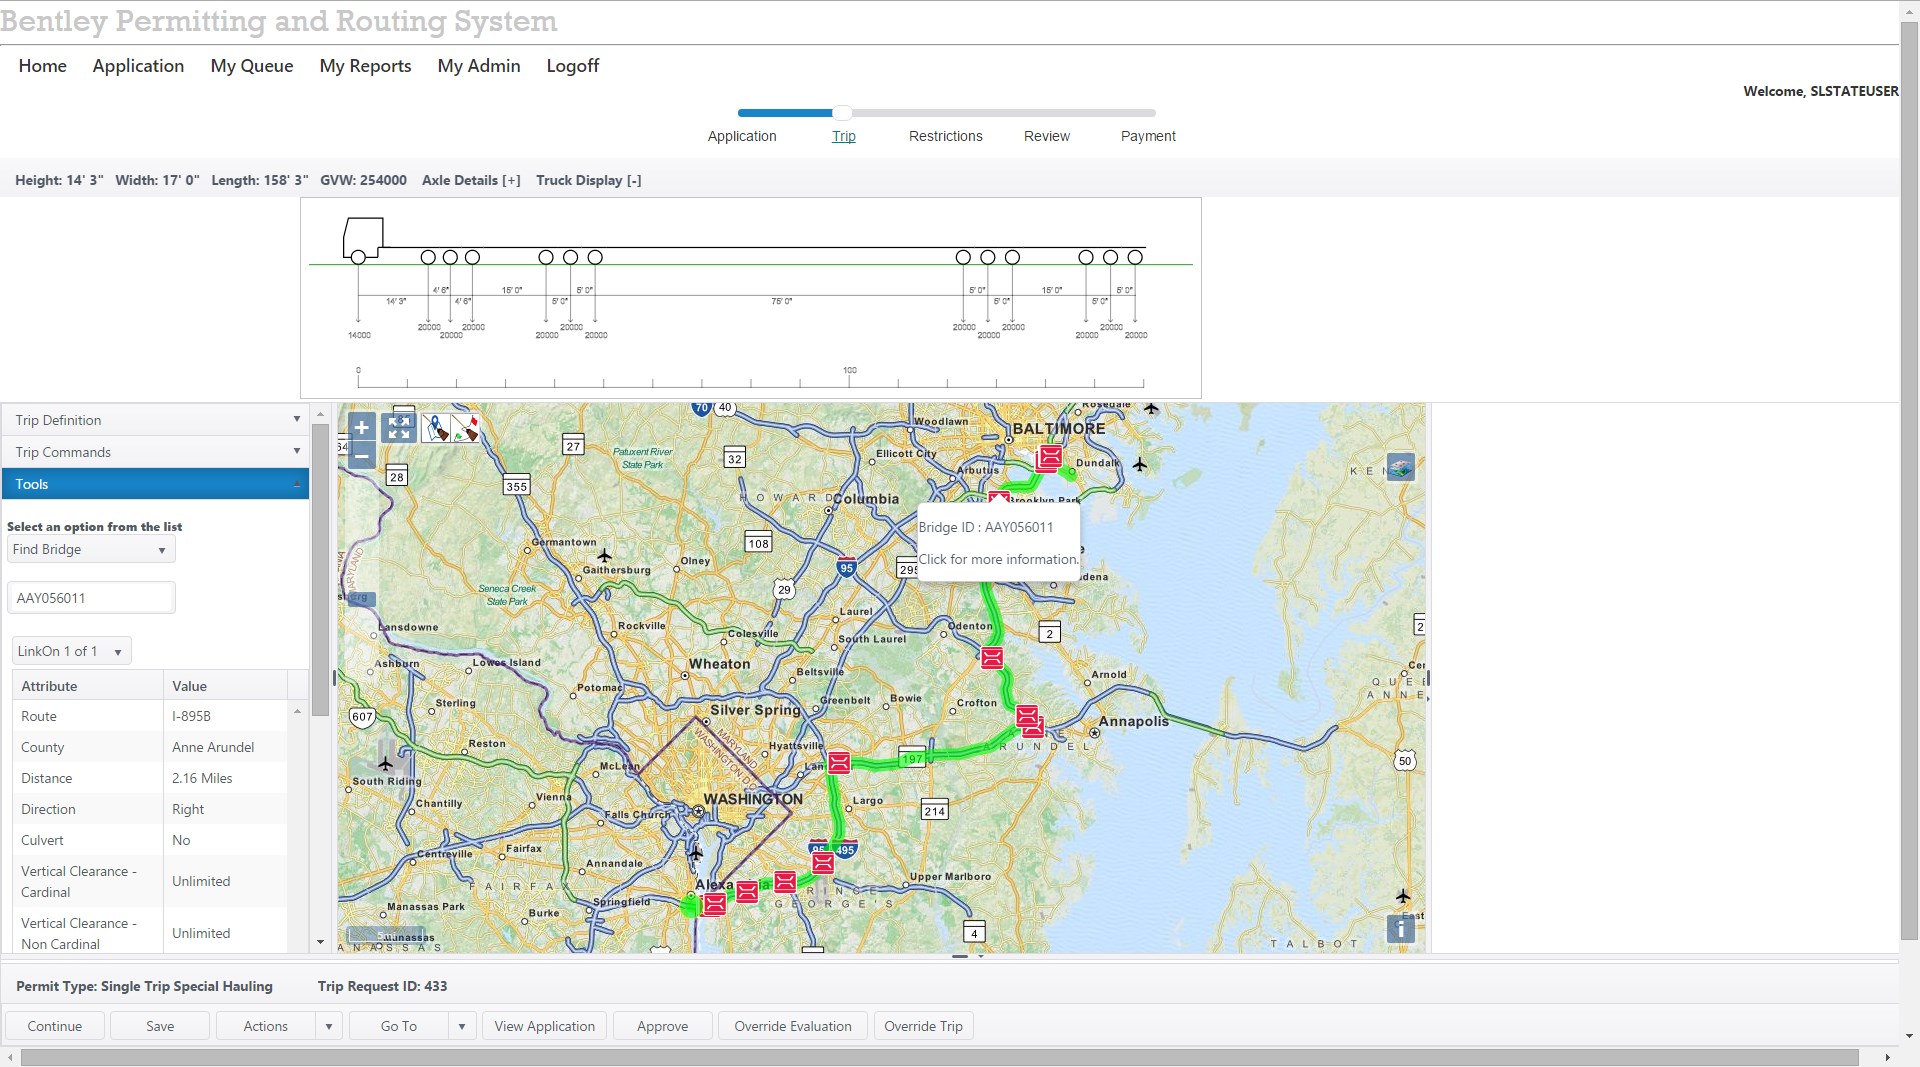1920x1067 pixels.
Task: Expand Axle Details [+]
Action: click(x=471, y=180)
